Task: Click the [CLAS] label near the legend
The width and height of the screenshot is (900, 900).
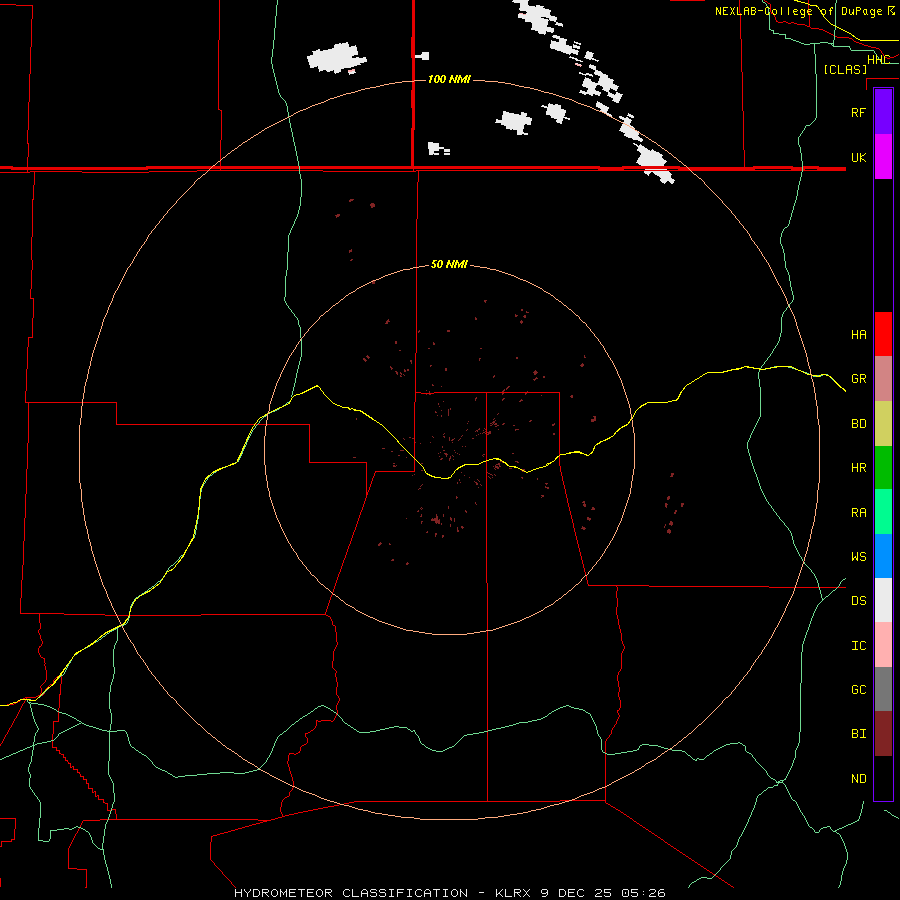Action: [845, 69]
